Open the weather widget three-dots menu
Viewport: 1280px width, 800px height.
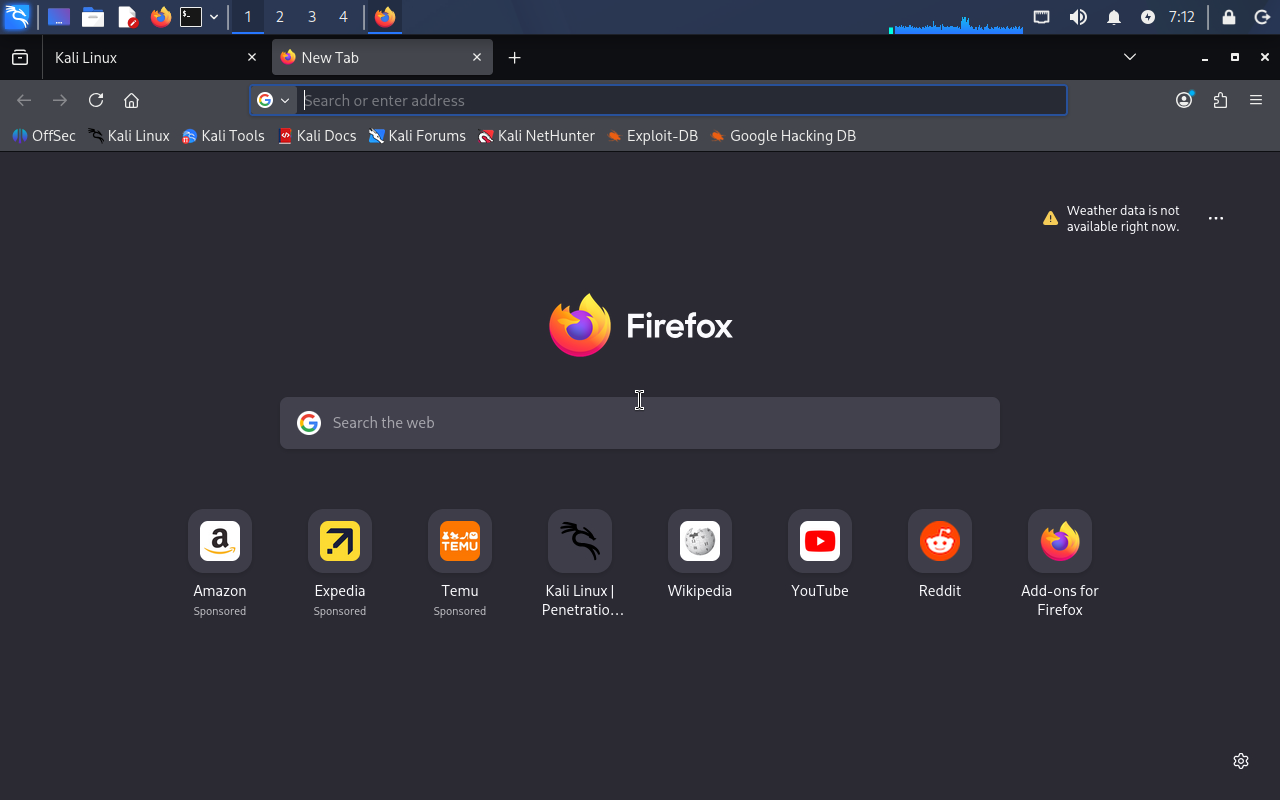1216,218
